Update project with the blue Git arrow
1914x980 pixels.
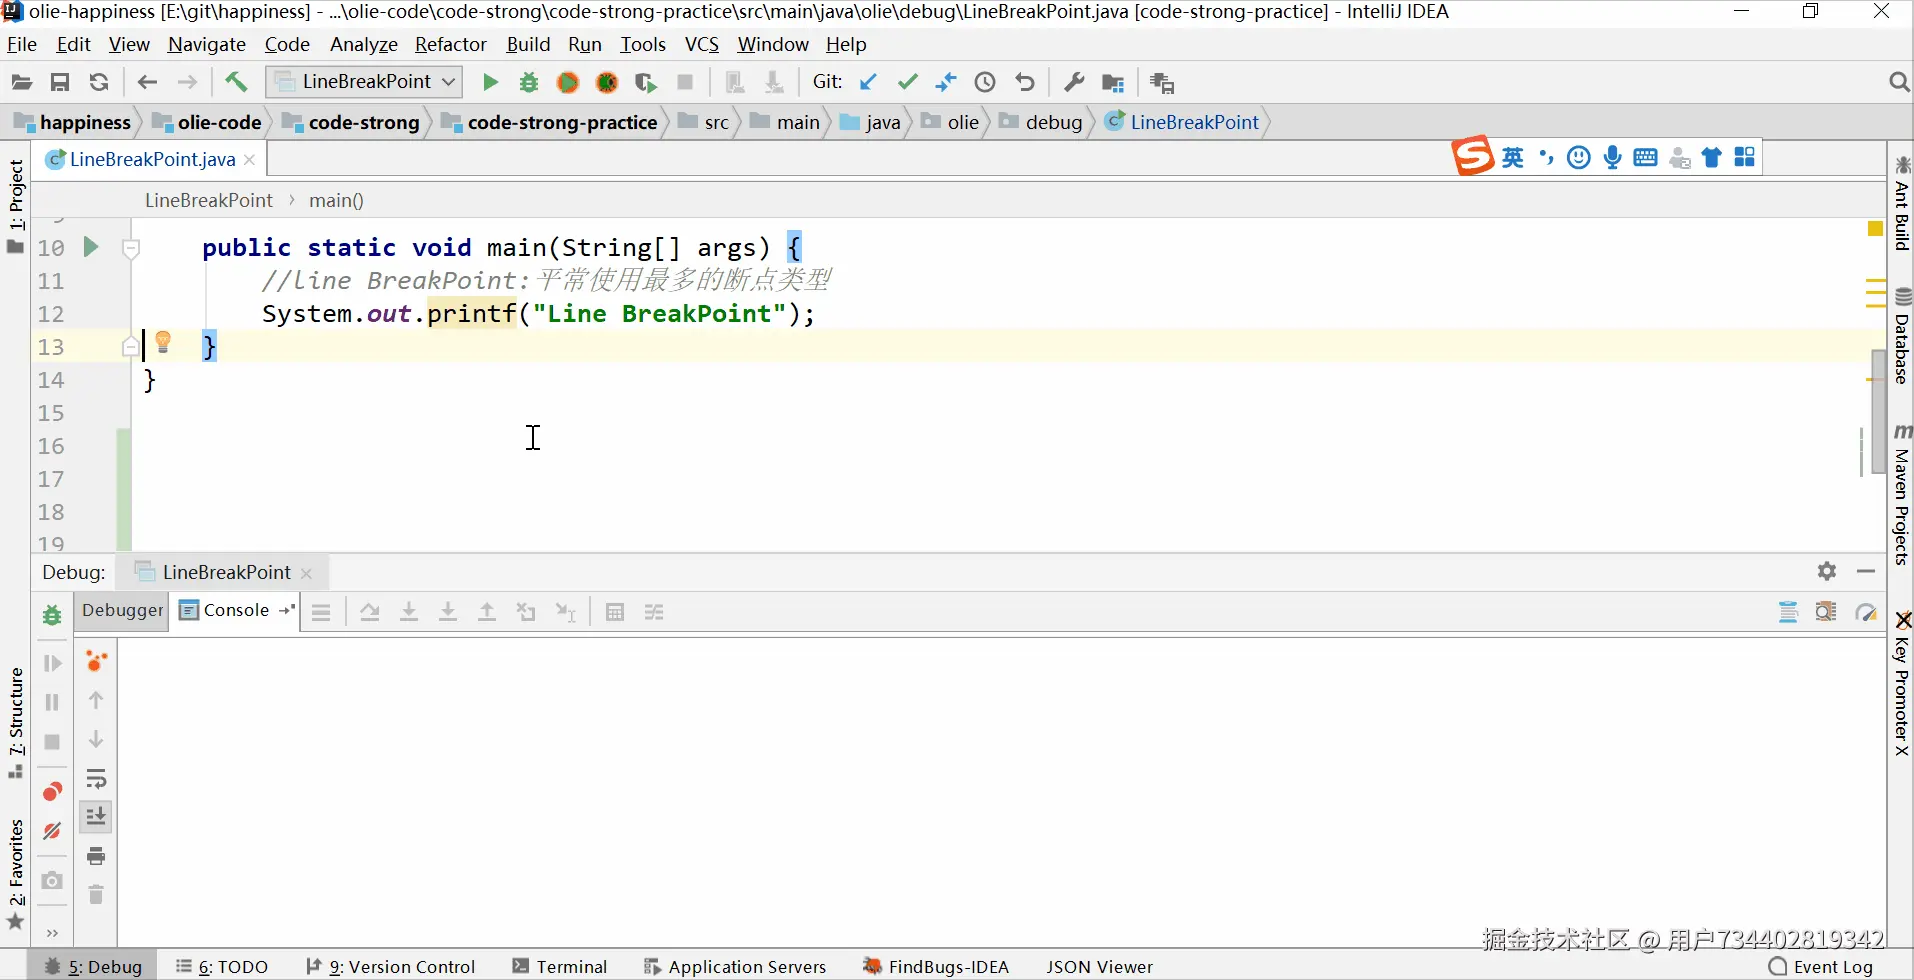[x=868, y=82]
